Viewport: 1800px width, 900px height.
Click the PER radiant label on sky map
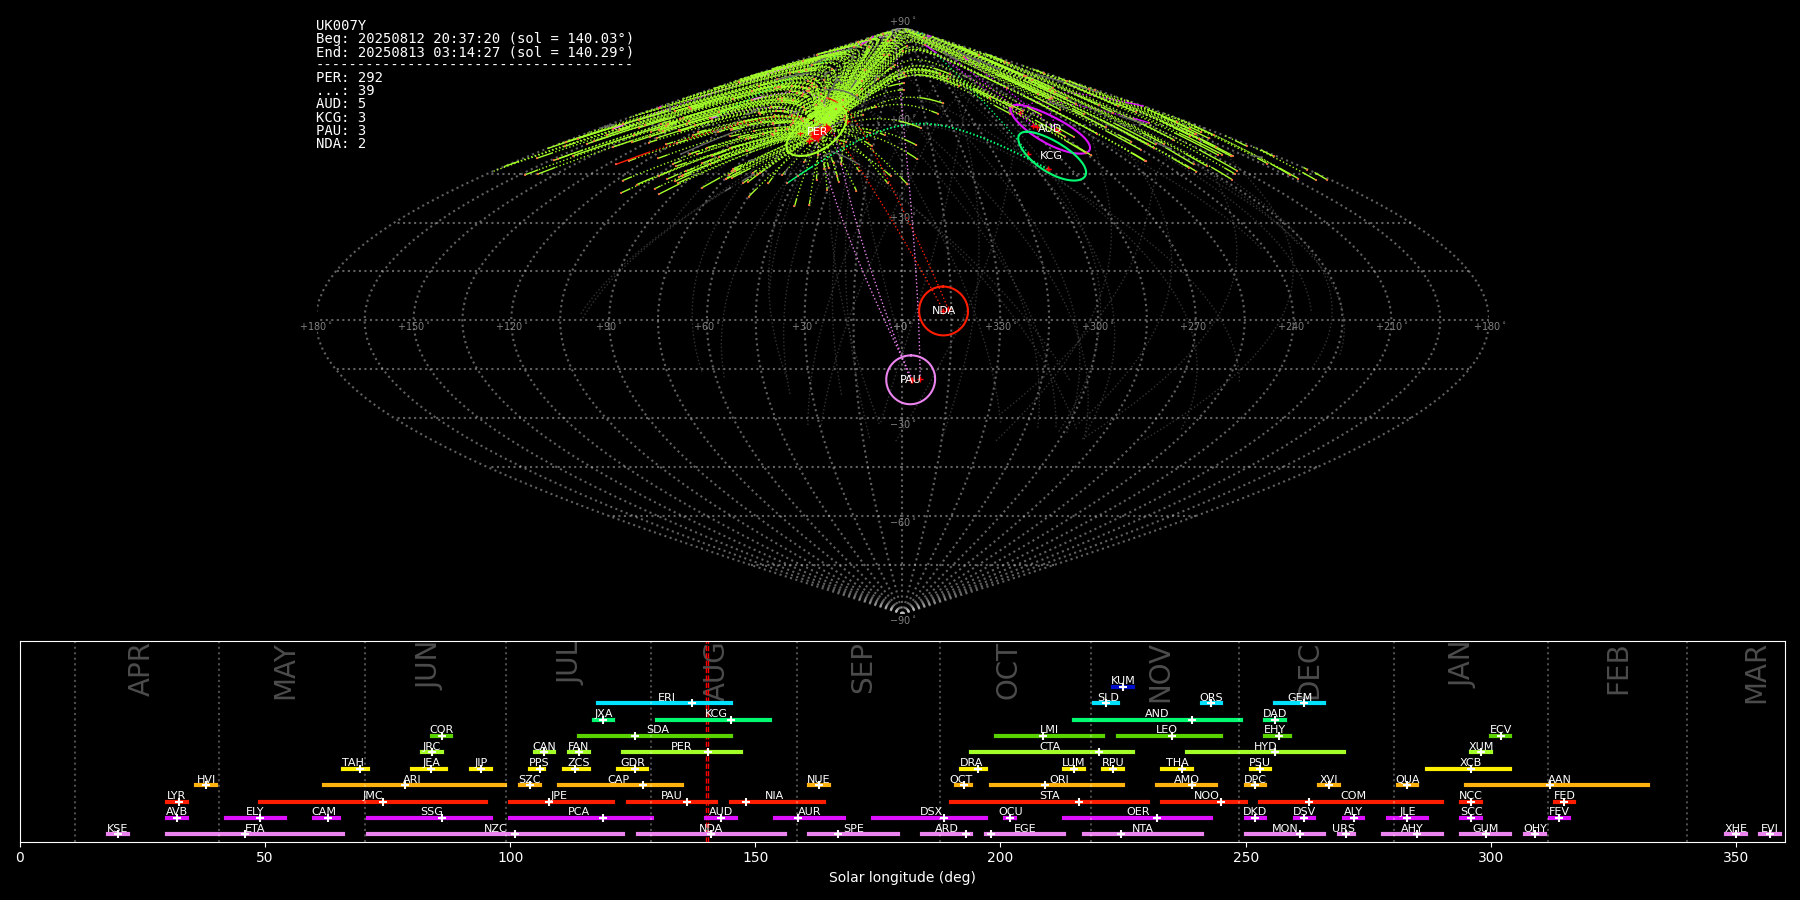[817, 132]
